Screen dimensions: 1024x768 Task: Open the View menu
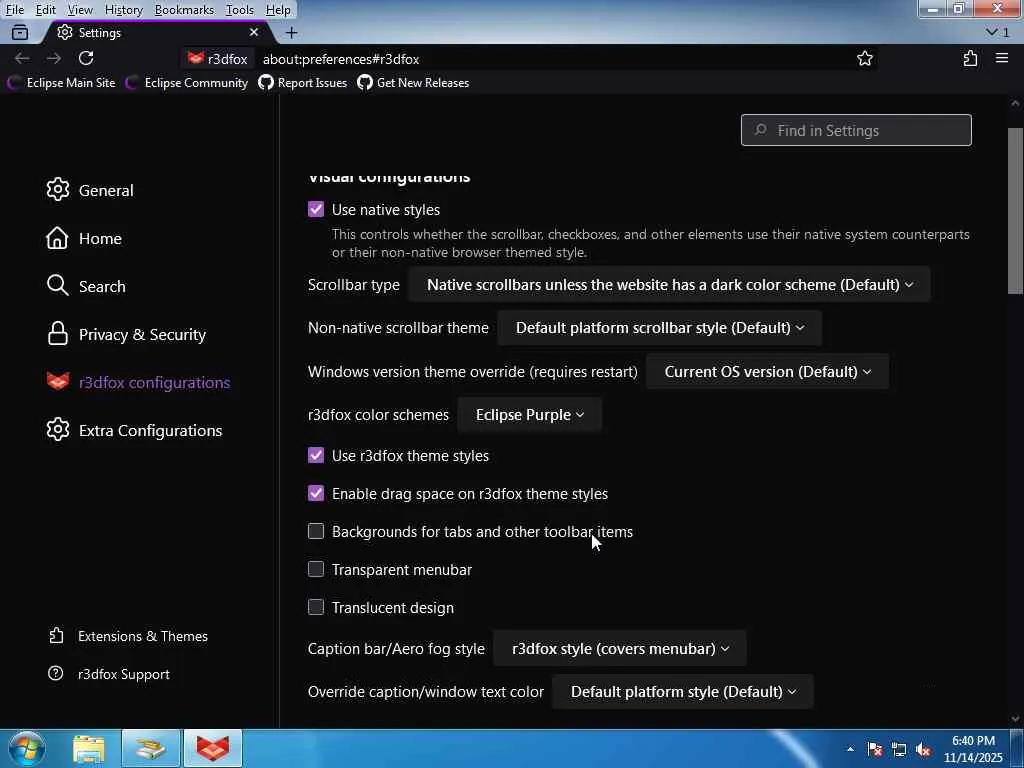[x=80, y=10]
